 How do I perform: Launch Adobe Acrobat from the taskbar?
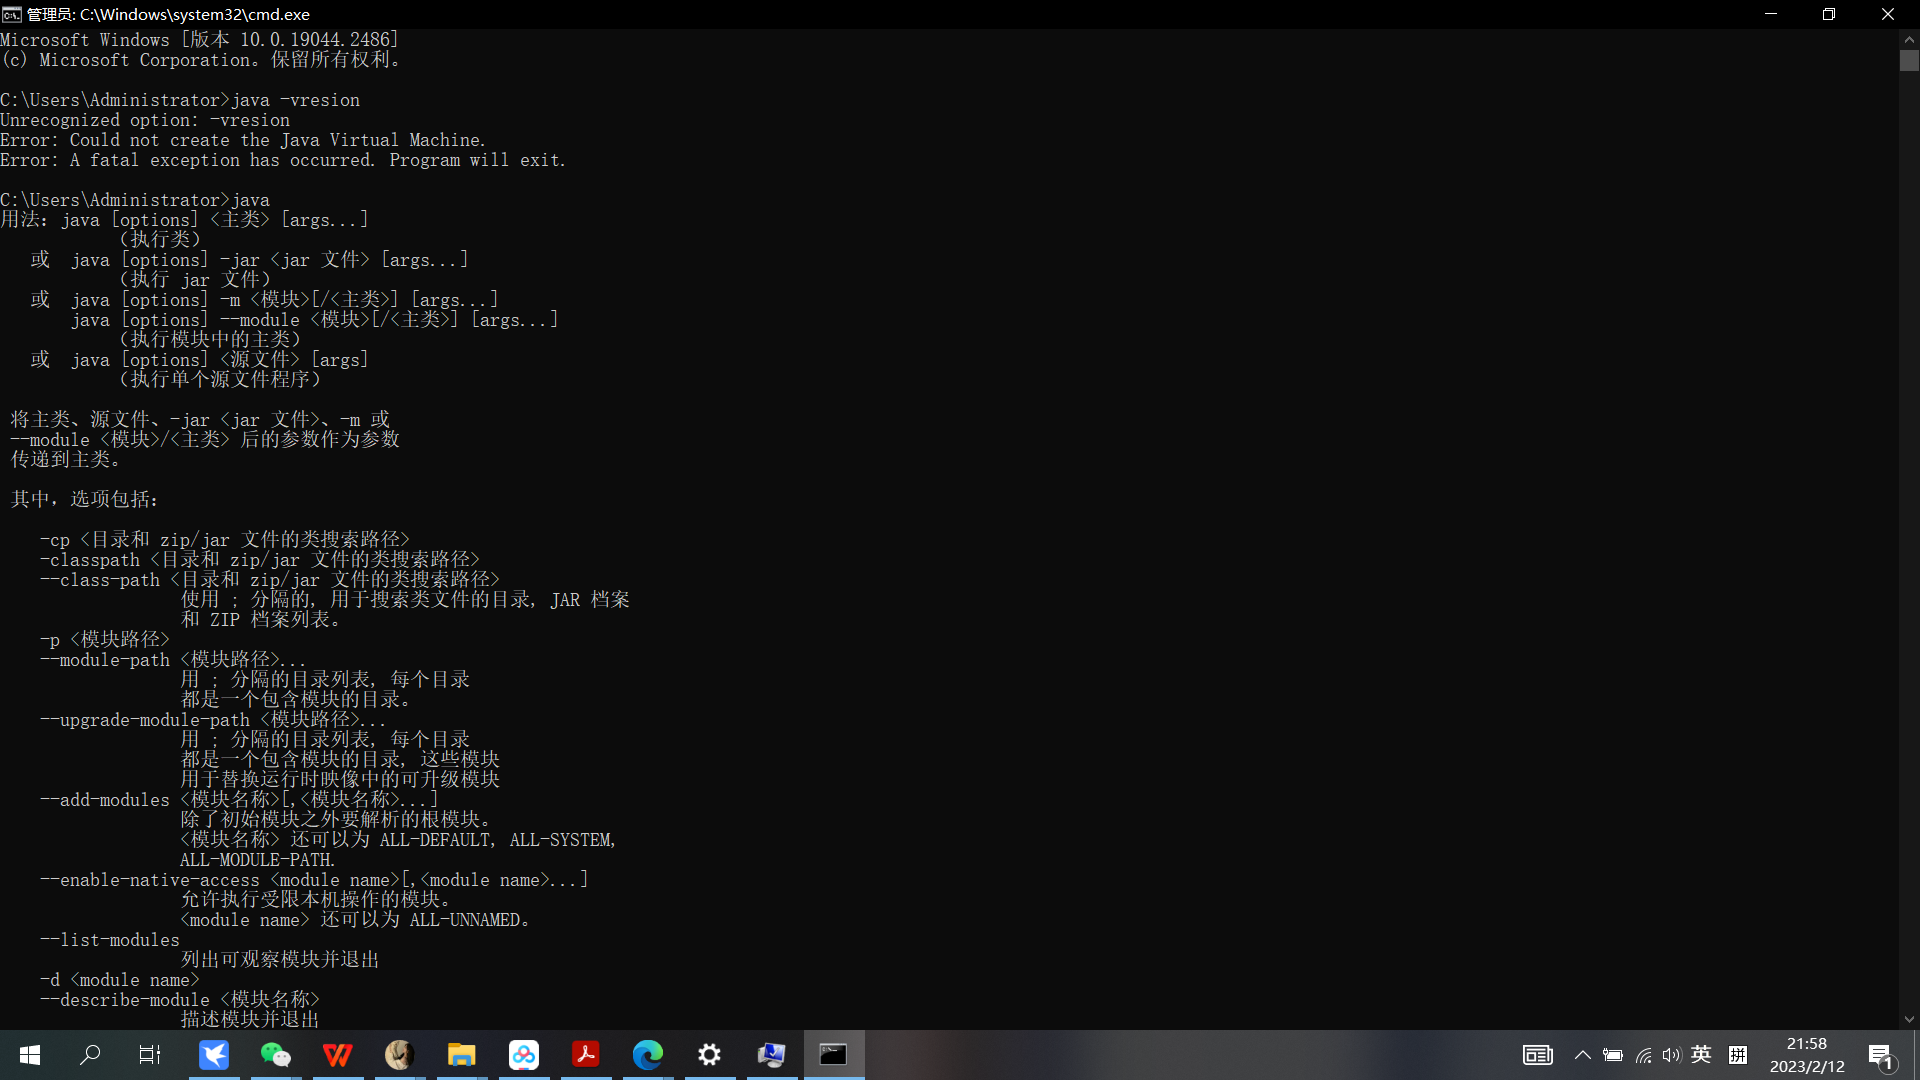[x=586, y=1054]
